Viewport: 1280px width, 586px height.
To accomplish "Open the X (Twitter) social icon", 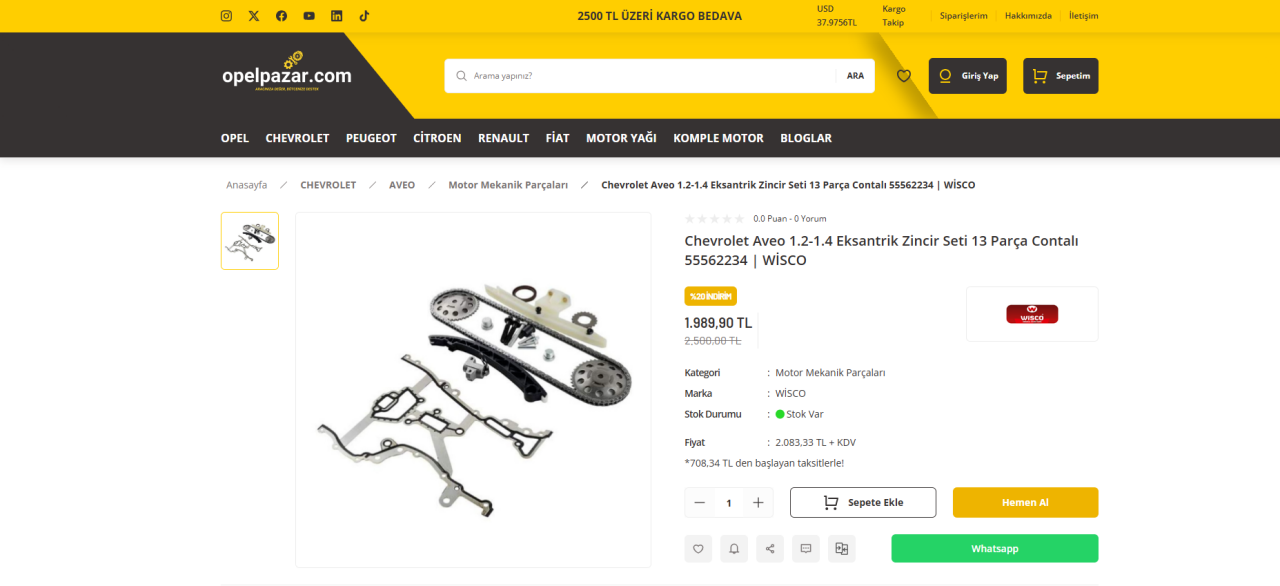I will tap(254, 16).
